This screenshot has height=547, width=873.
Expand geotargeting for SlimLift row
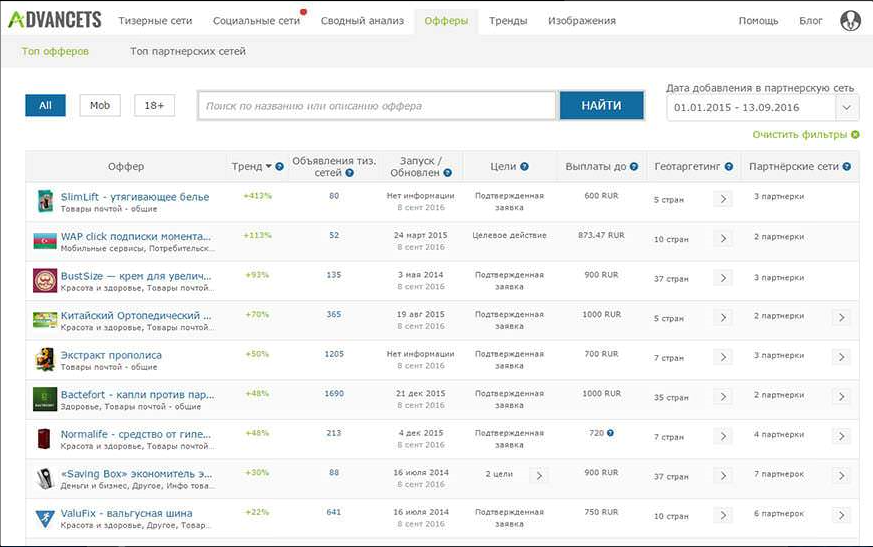[723, 199]
